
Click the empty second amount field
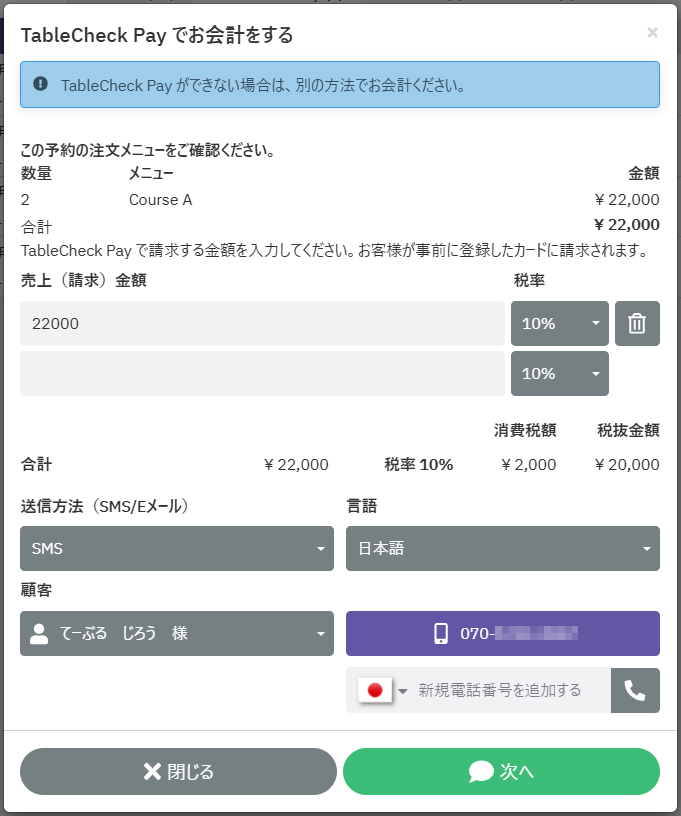click(x=262, y=373)
